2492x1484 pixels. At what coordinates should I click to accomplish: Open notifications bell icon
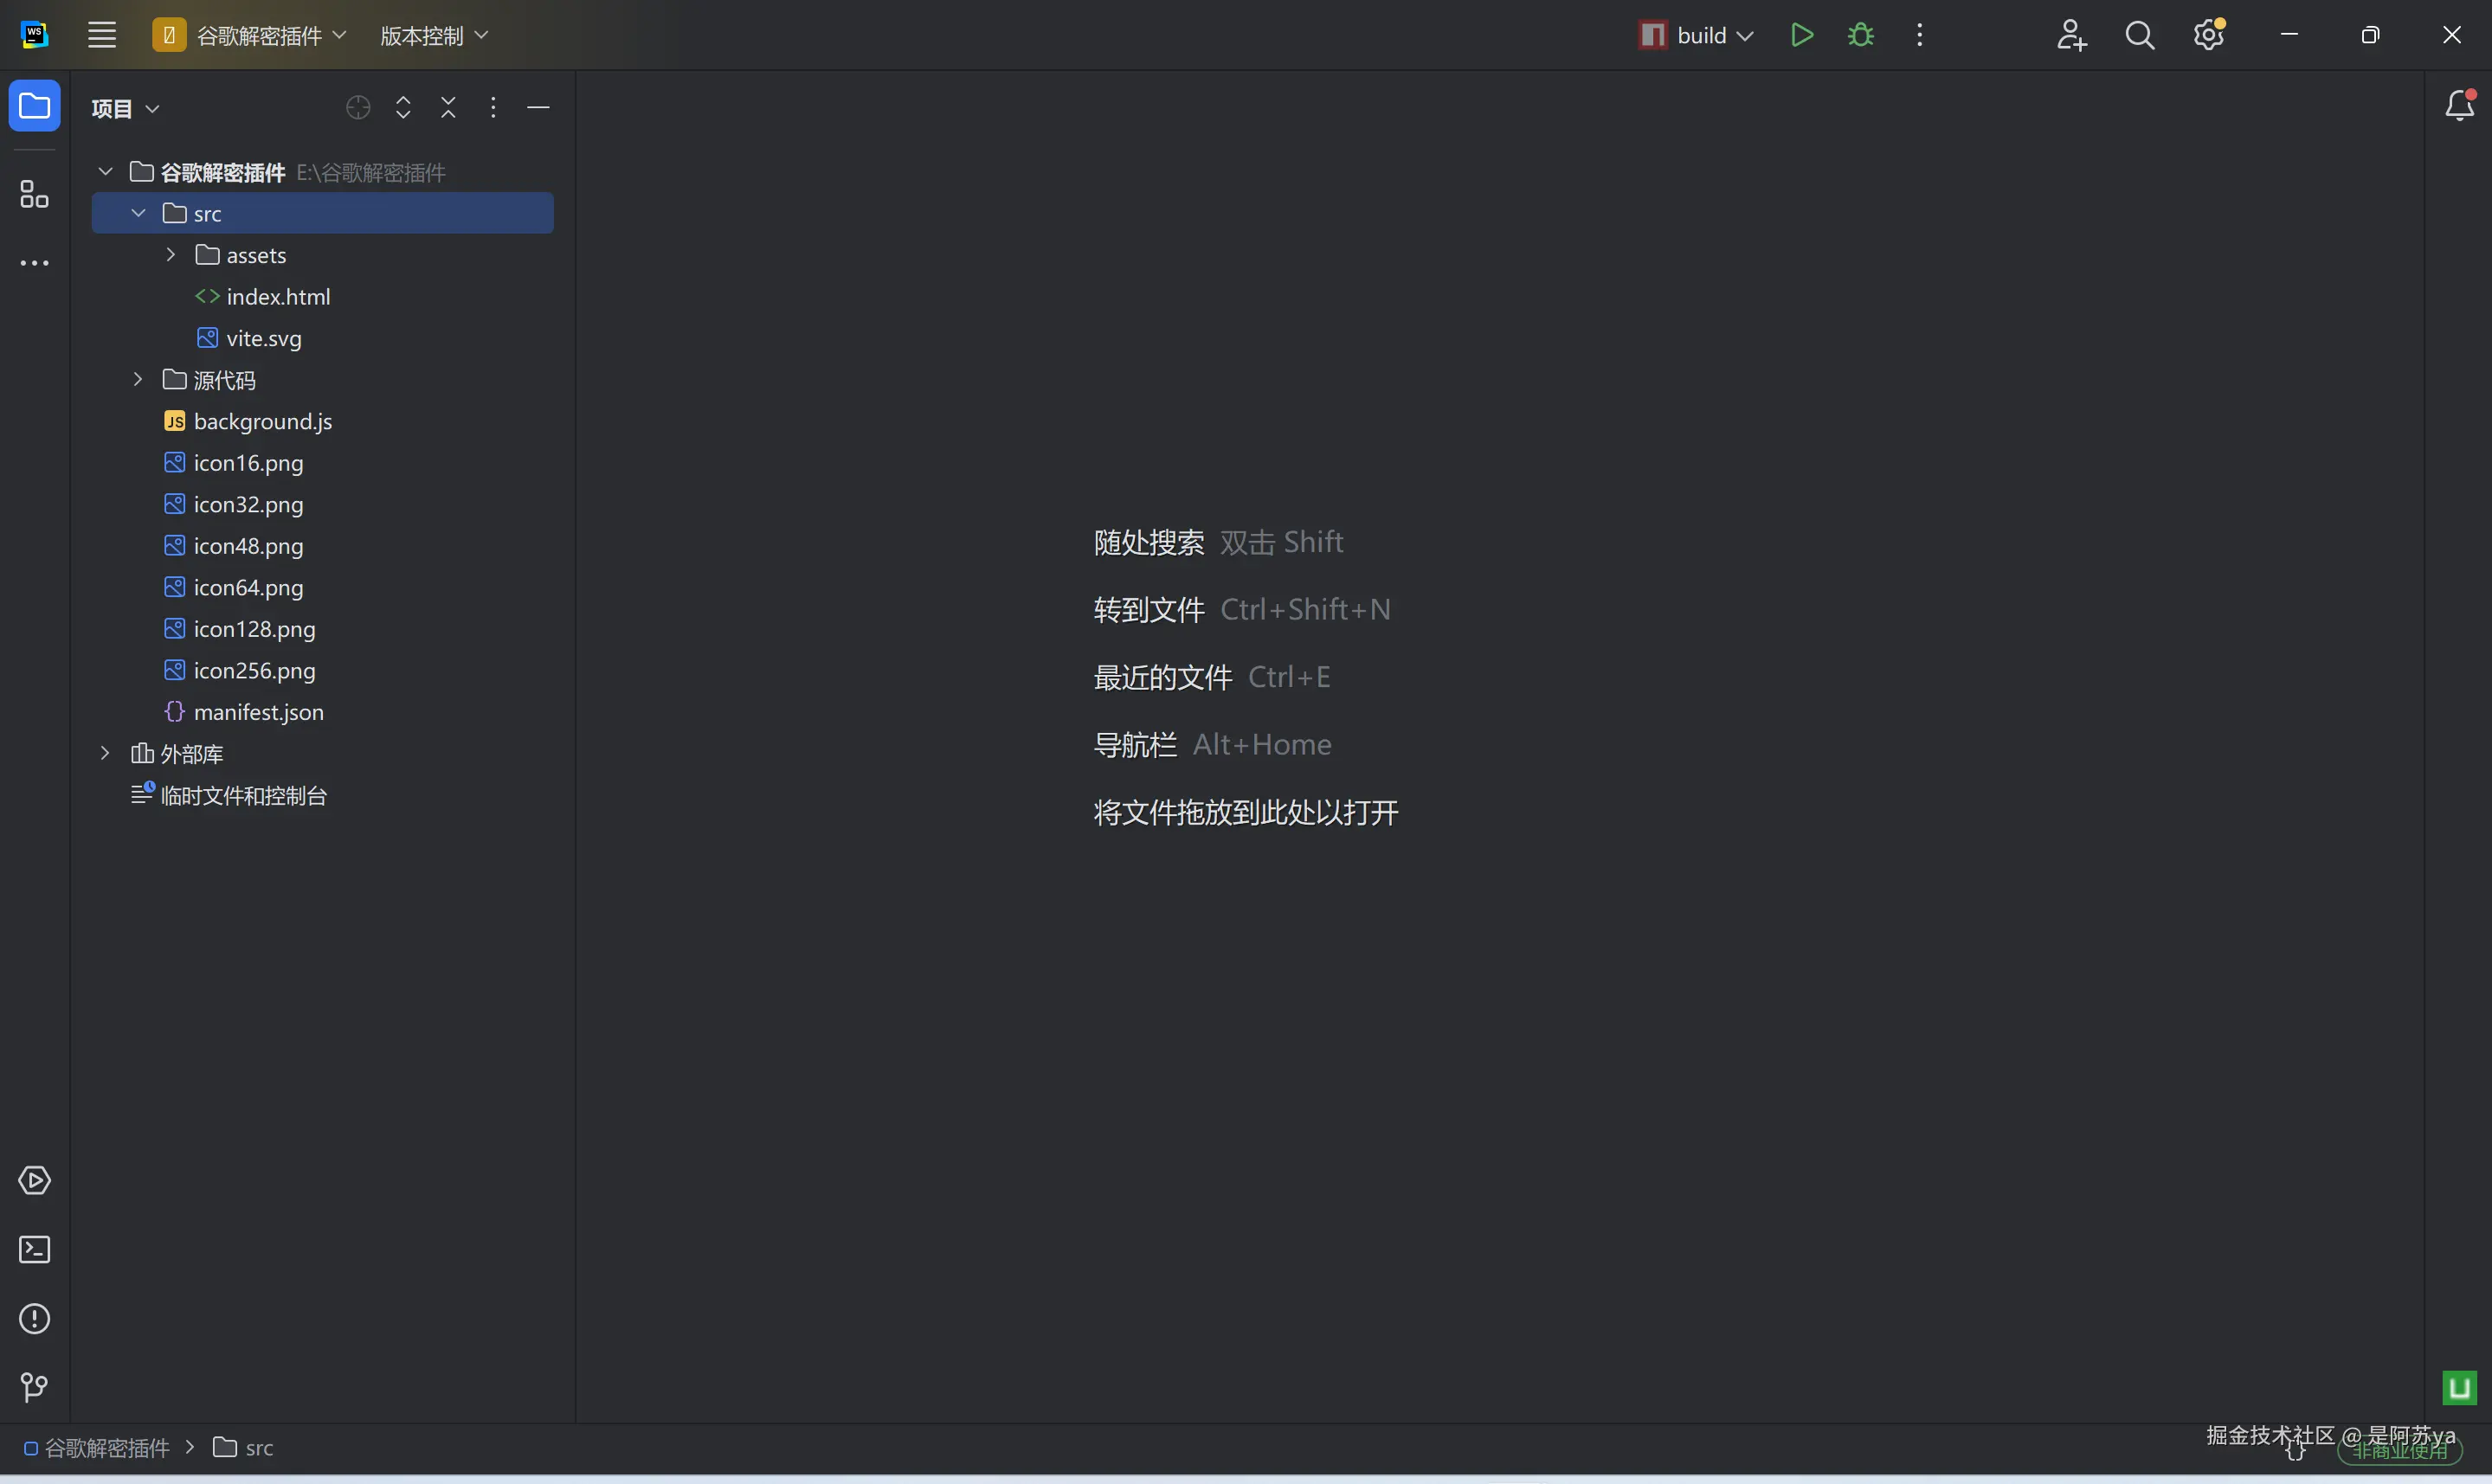2459,105
